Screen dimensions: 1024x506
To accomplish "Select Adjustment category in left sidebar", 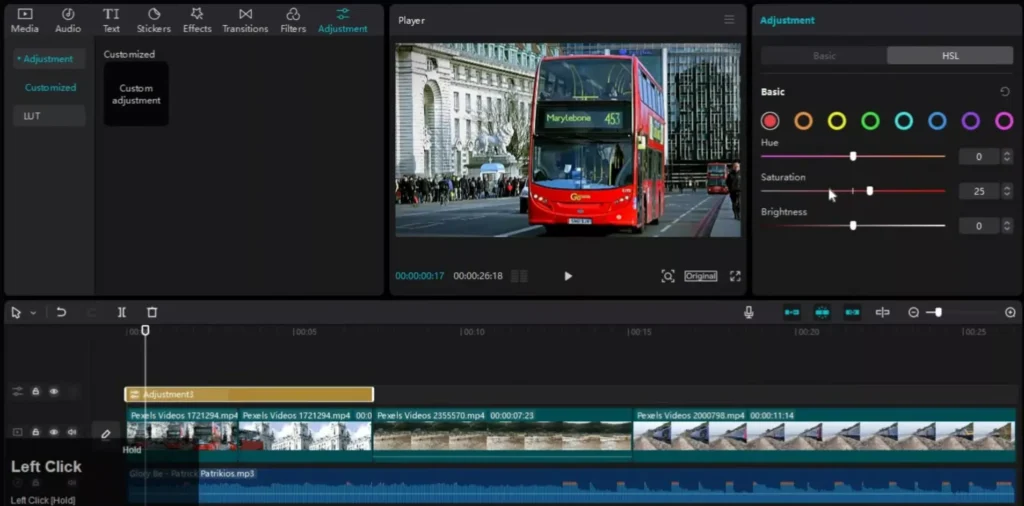I will tap(49, 59).
